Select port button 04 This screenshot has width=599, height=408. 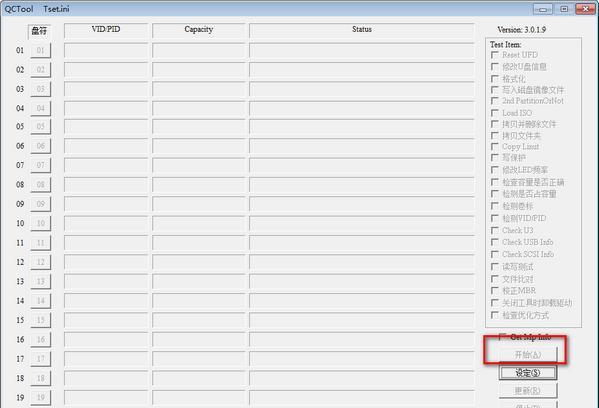40,108
